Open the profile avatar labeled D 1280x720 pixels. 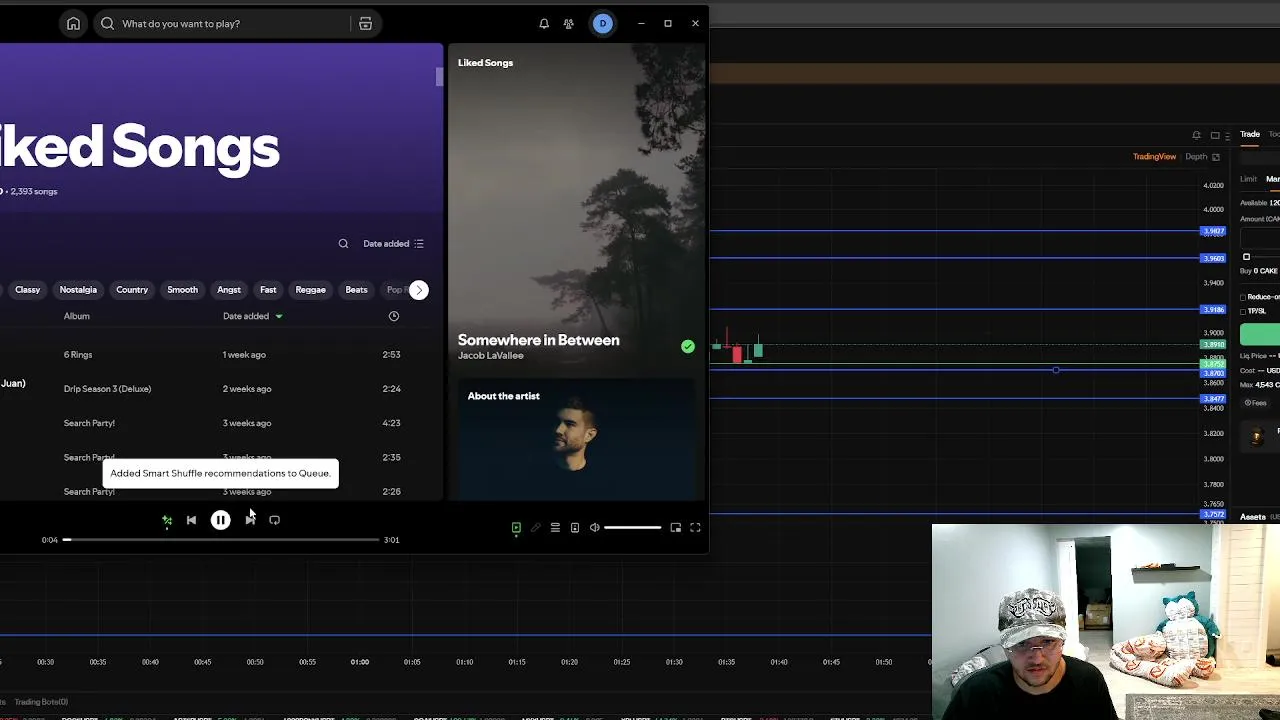point(602,23)
